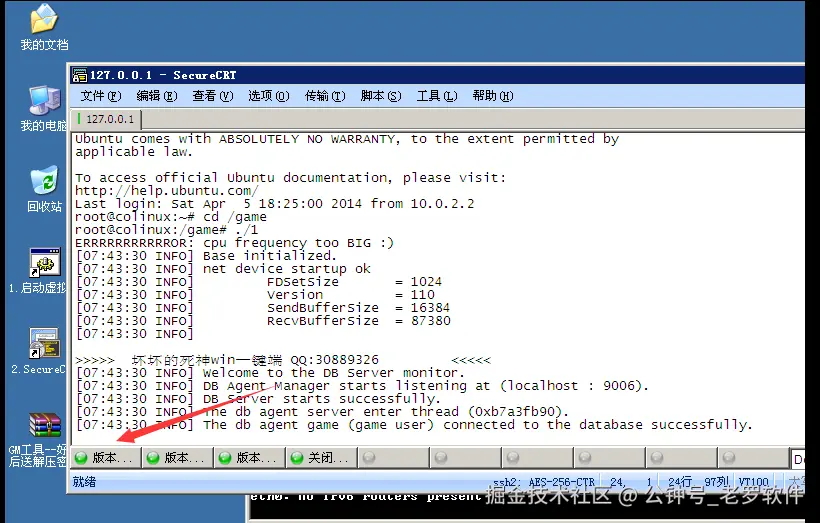Switch to the 127.0.0.1 session tab
The width and height of the screenshot is (820, 523).
(107, 119)
